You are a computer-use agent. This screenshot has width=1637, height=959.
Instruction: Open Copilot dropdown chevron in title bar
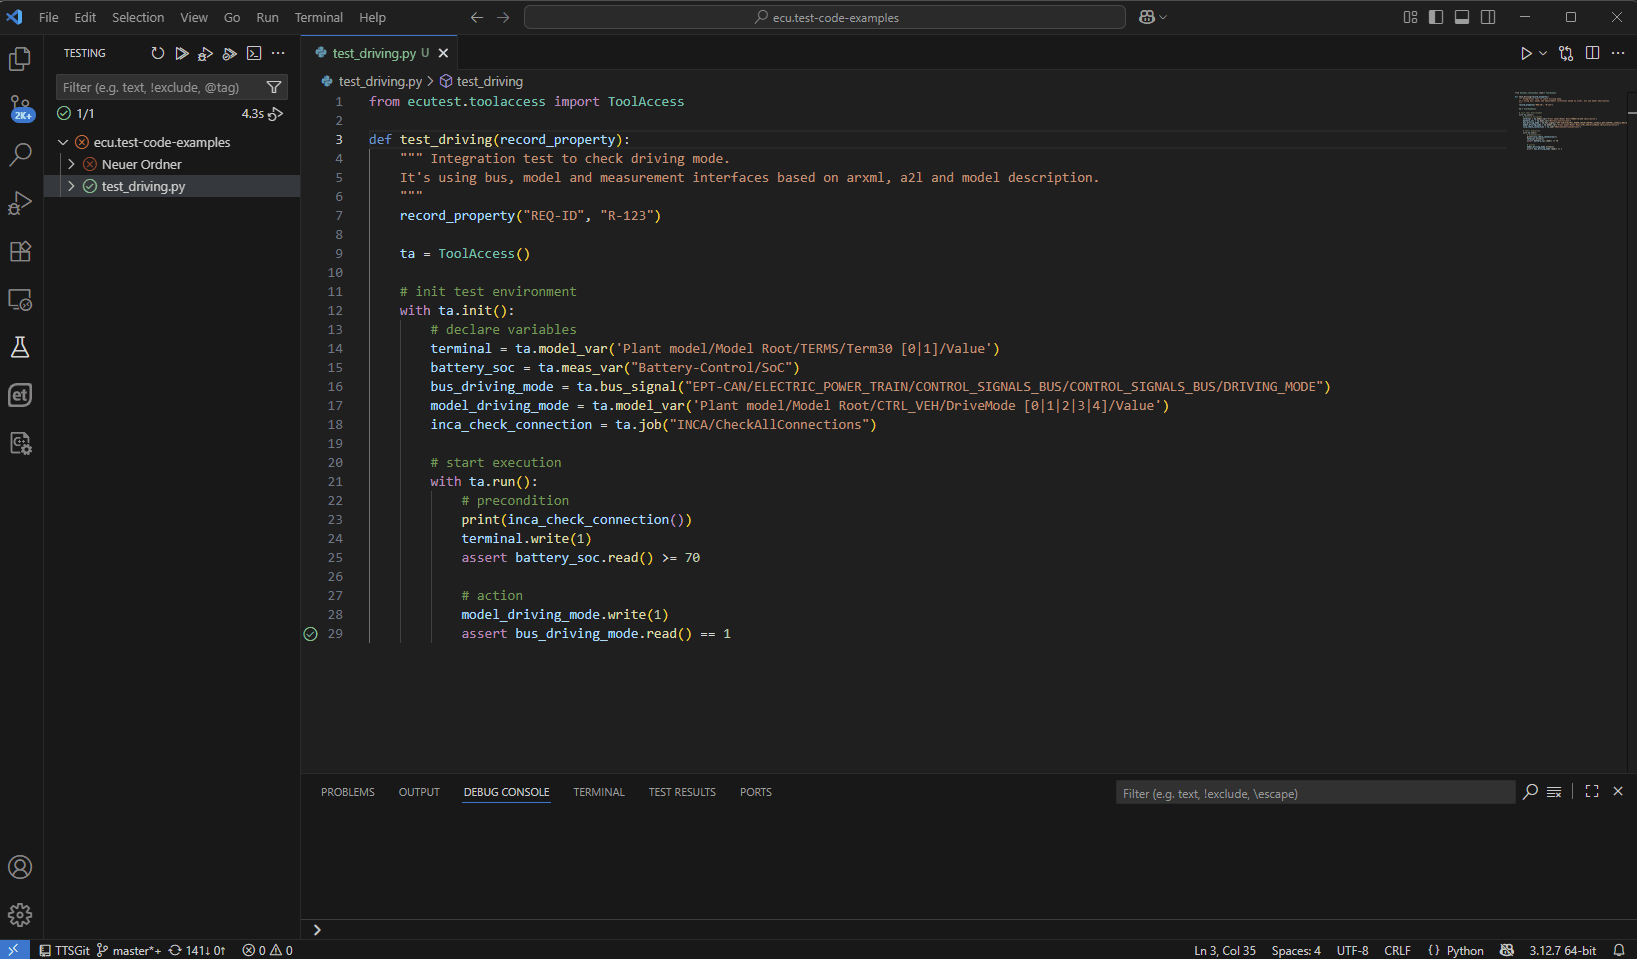(1163, 17)
